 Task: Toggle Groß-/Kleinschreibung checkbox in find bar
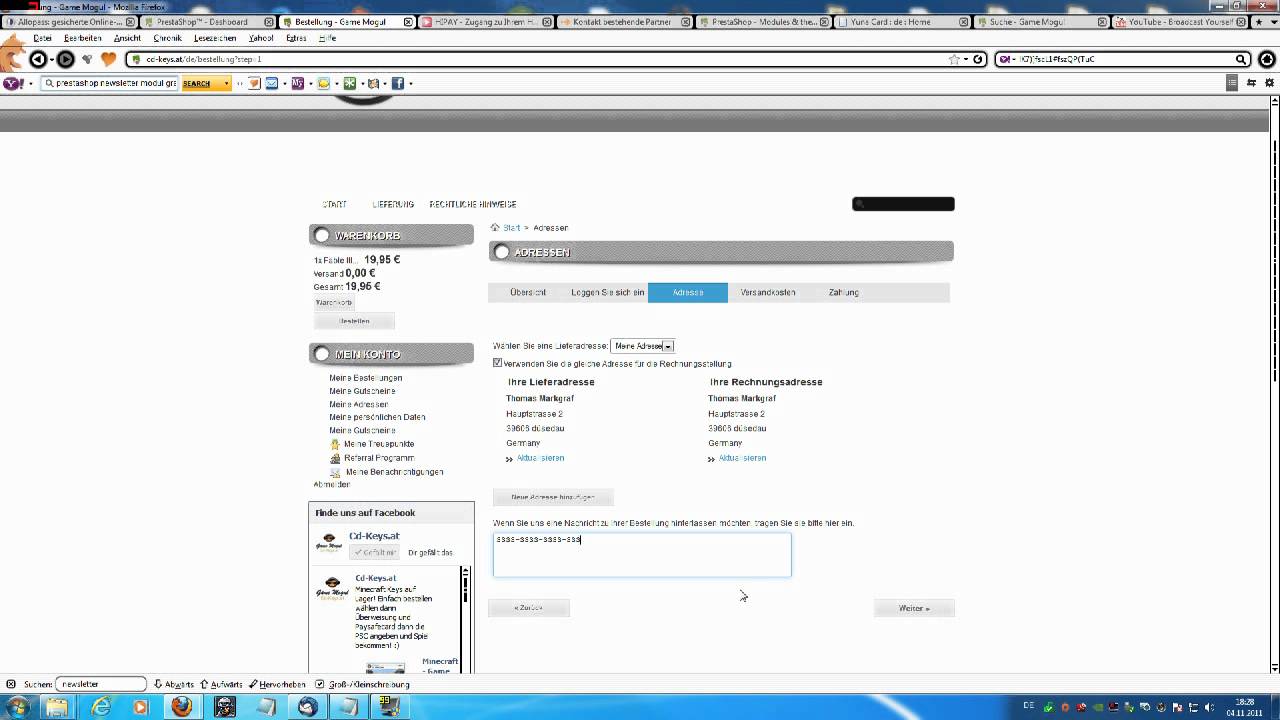[320, 684]
